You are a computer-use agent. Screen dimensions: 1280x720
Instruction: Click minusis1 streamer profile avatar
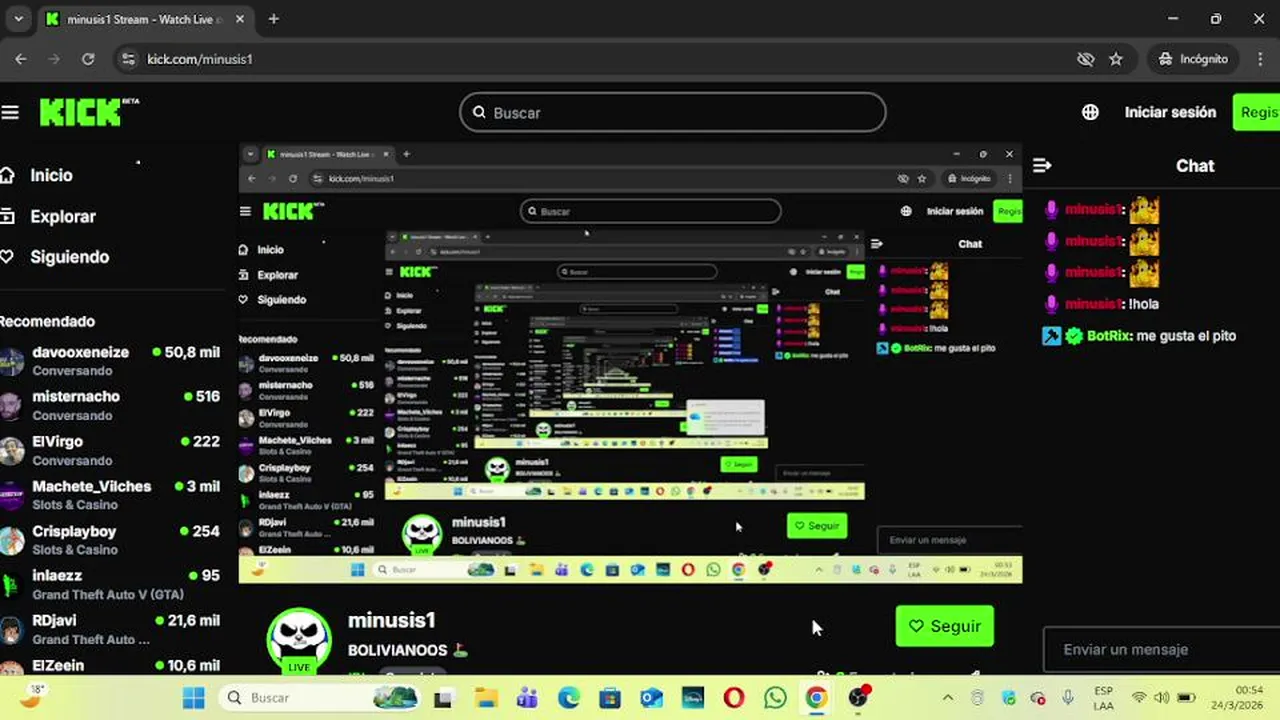(299, 640)
